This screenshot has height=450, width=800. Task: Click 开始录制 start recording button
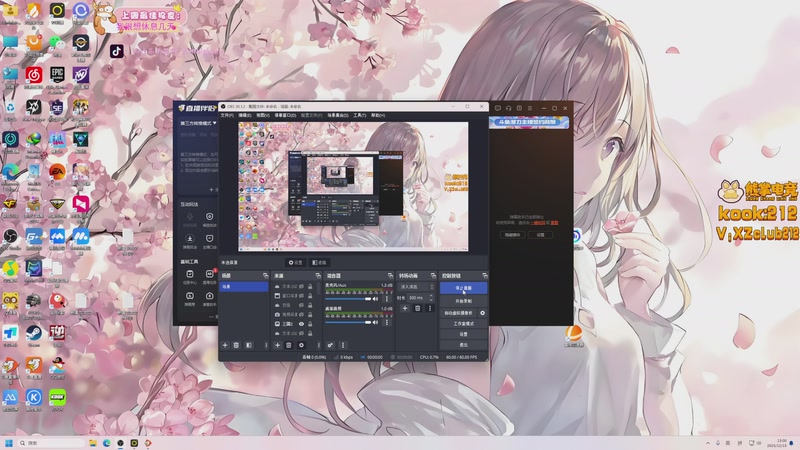click(x=463, y=301)
